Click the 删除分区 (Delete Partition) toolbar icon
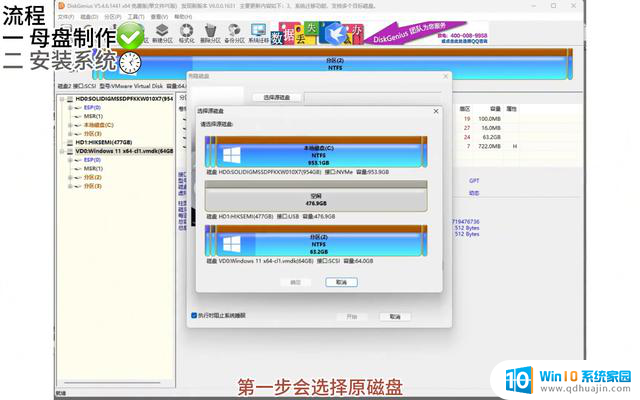The image size is (640, 400). [210, 33]
